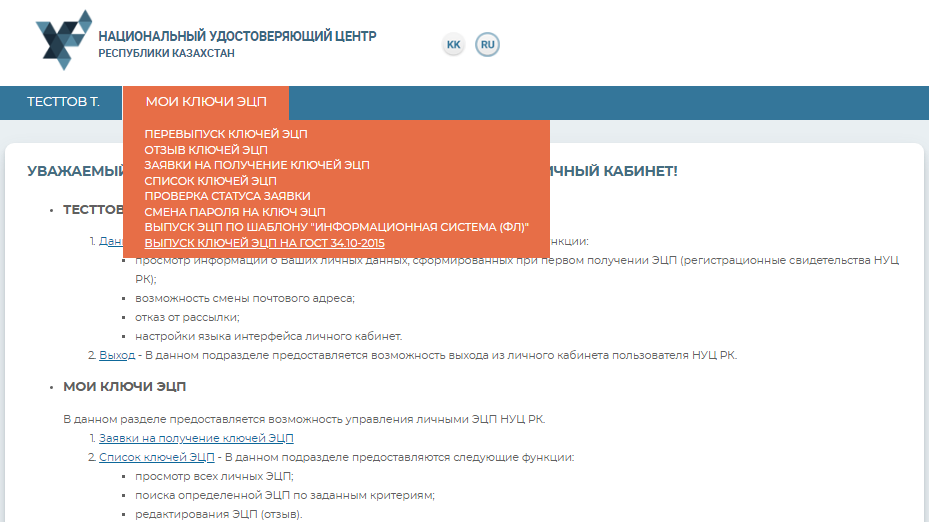Screen dimensions: 929x522
Task: Click the partially hidden Данные link
Action: click(x=110, y=241)
